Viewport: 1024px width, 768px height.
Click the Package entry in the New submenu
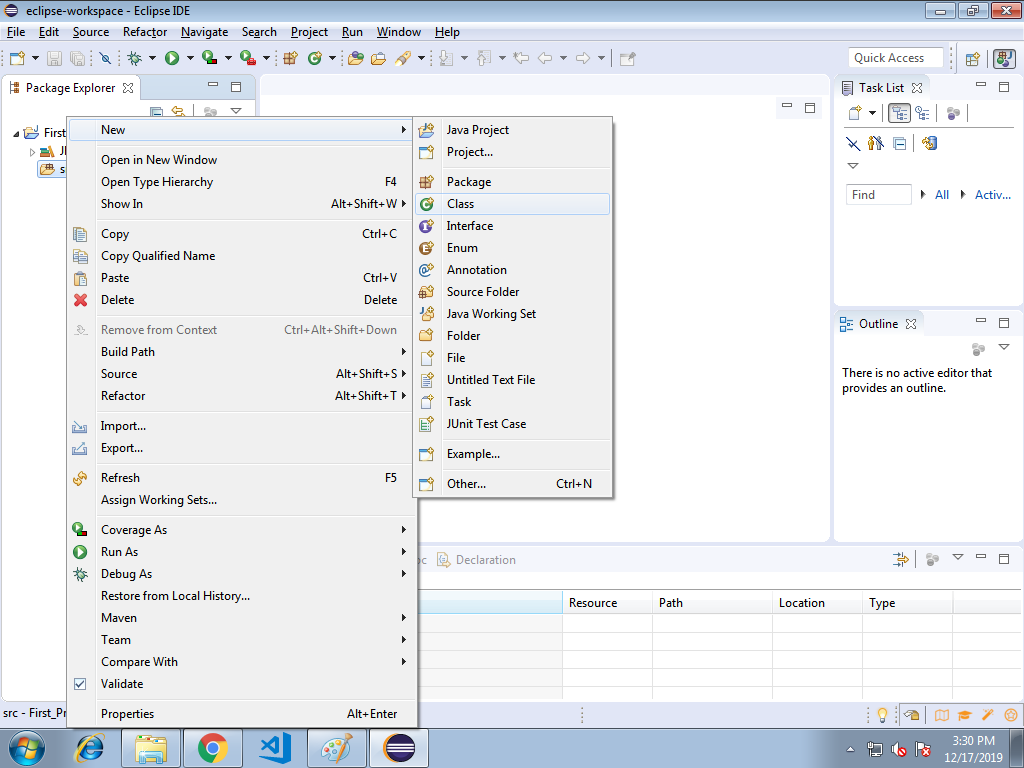pos(513,182)
